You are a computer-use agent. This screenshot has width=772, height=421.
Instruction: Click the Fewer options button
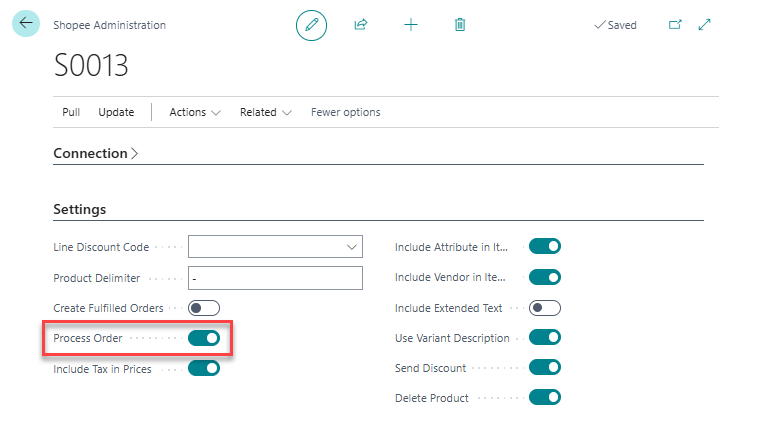coord(345,112)
